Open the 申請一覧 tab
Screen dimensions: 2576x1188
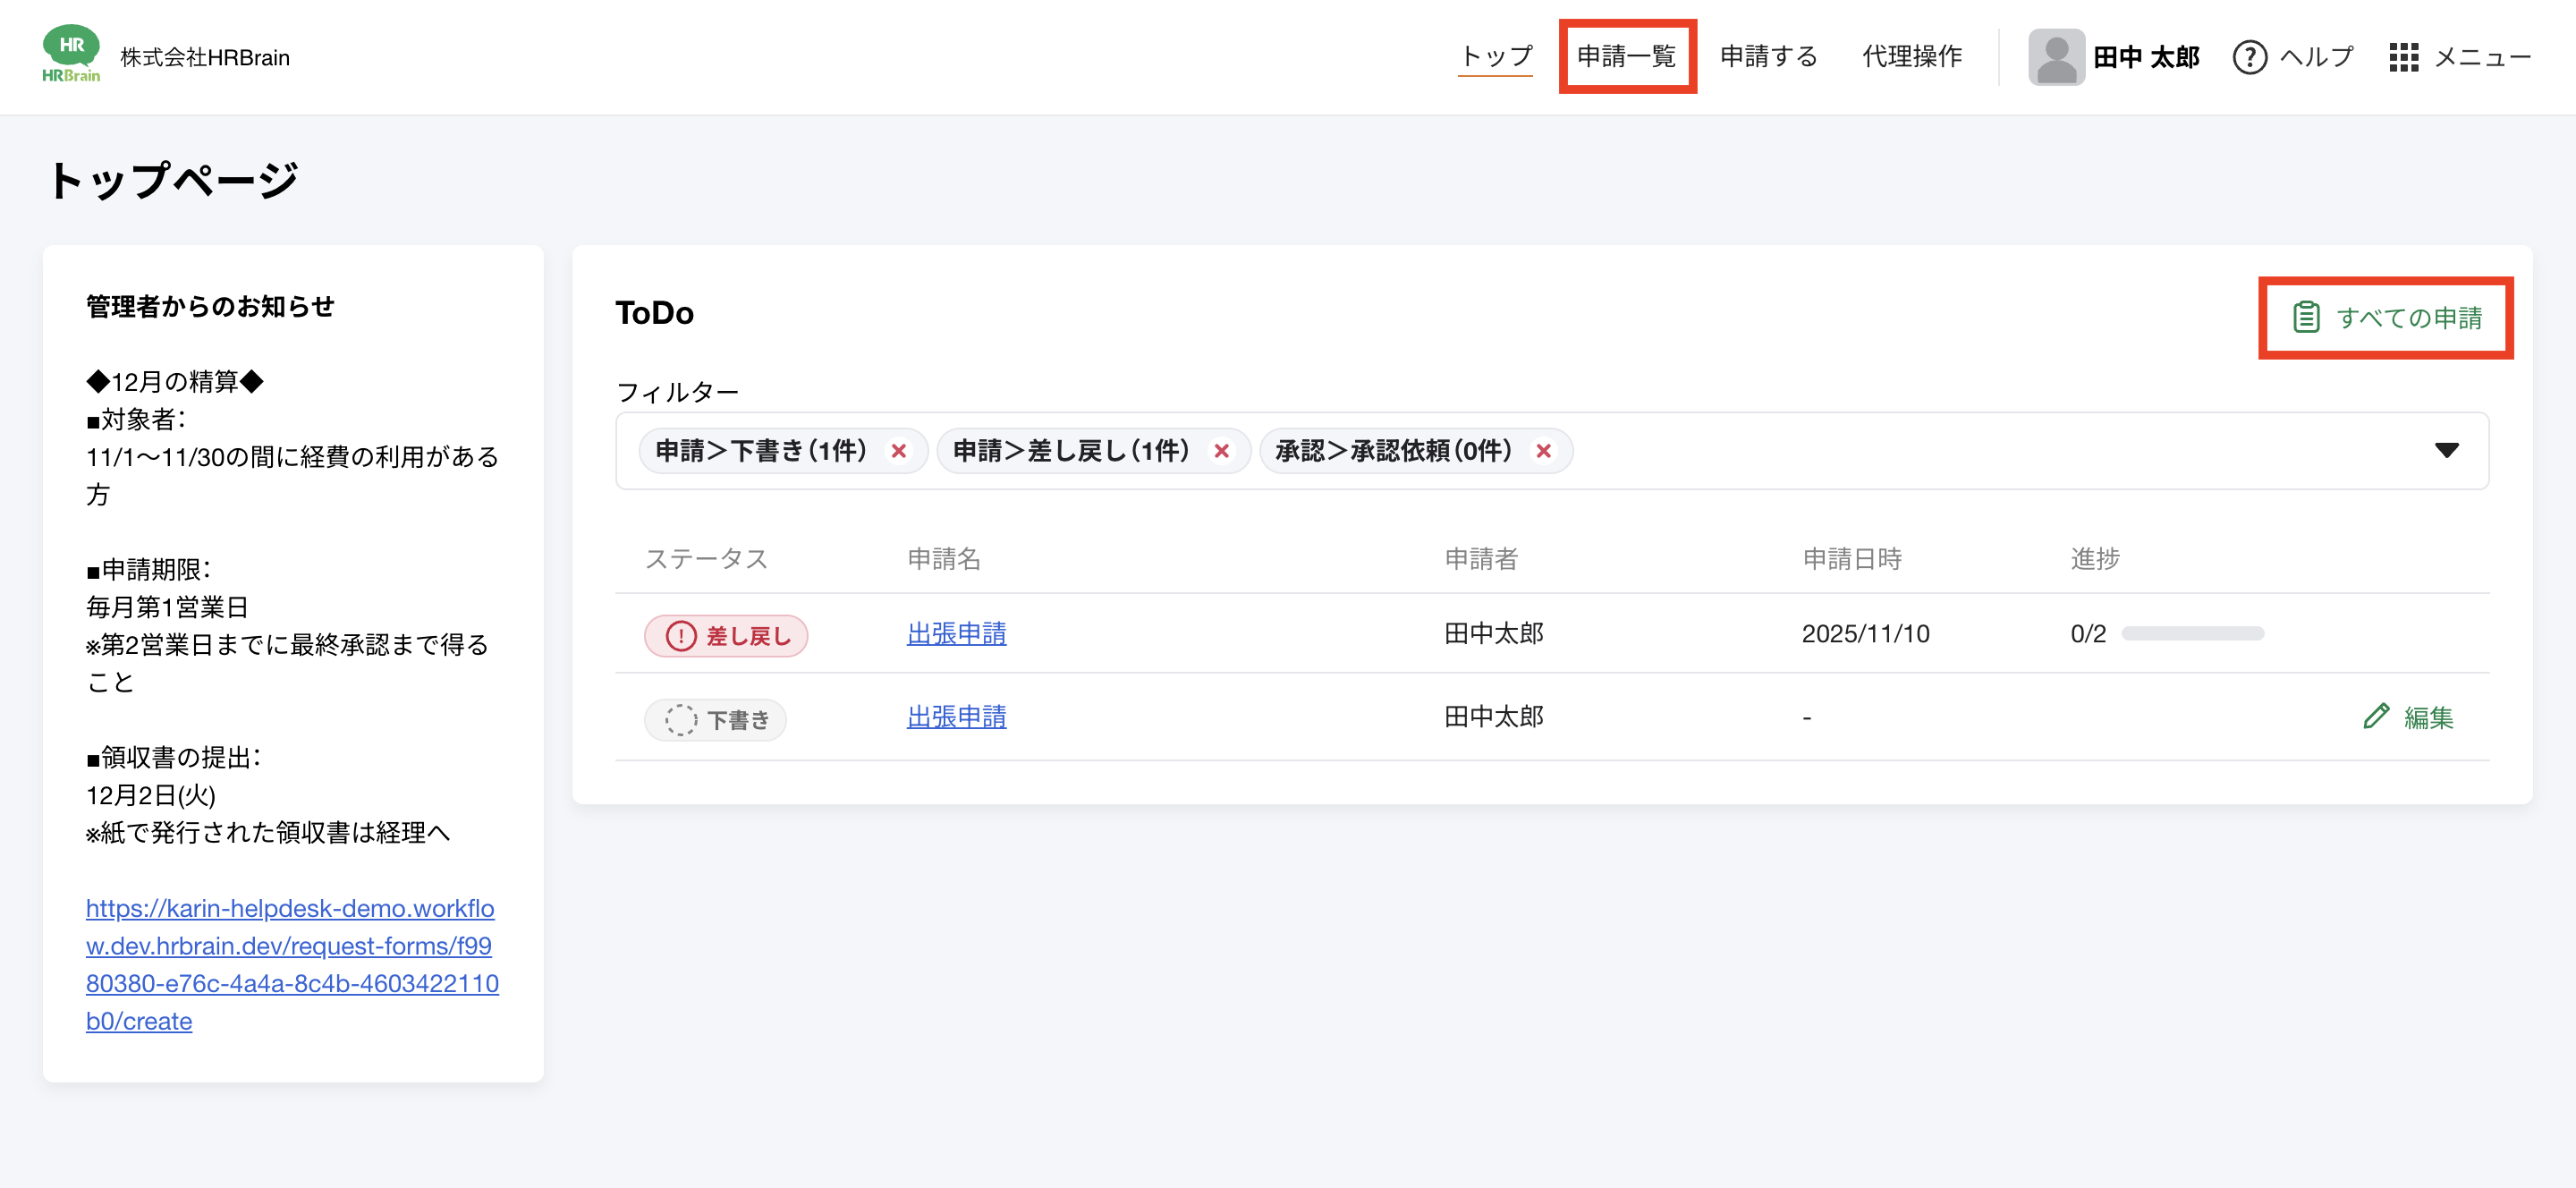[x=1626, y=56]
